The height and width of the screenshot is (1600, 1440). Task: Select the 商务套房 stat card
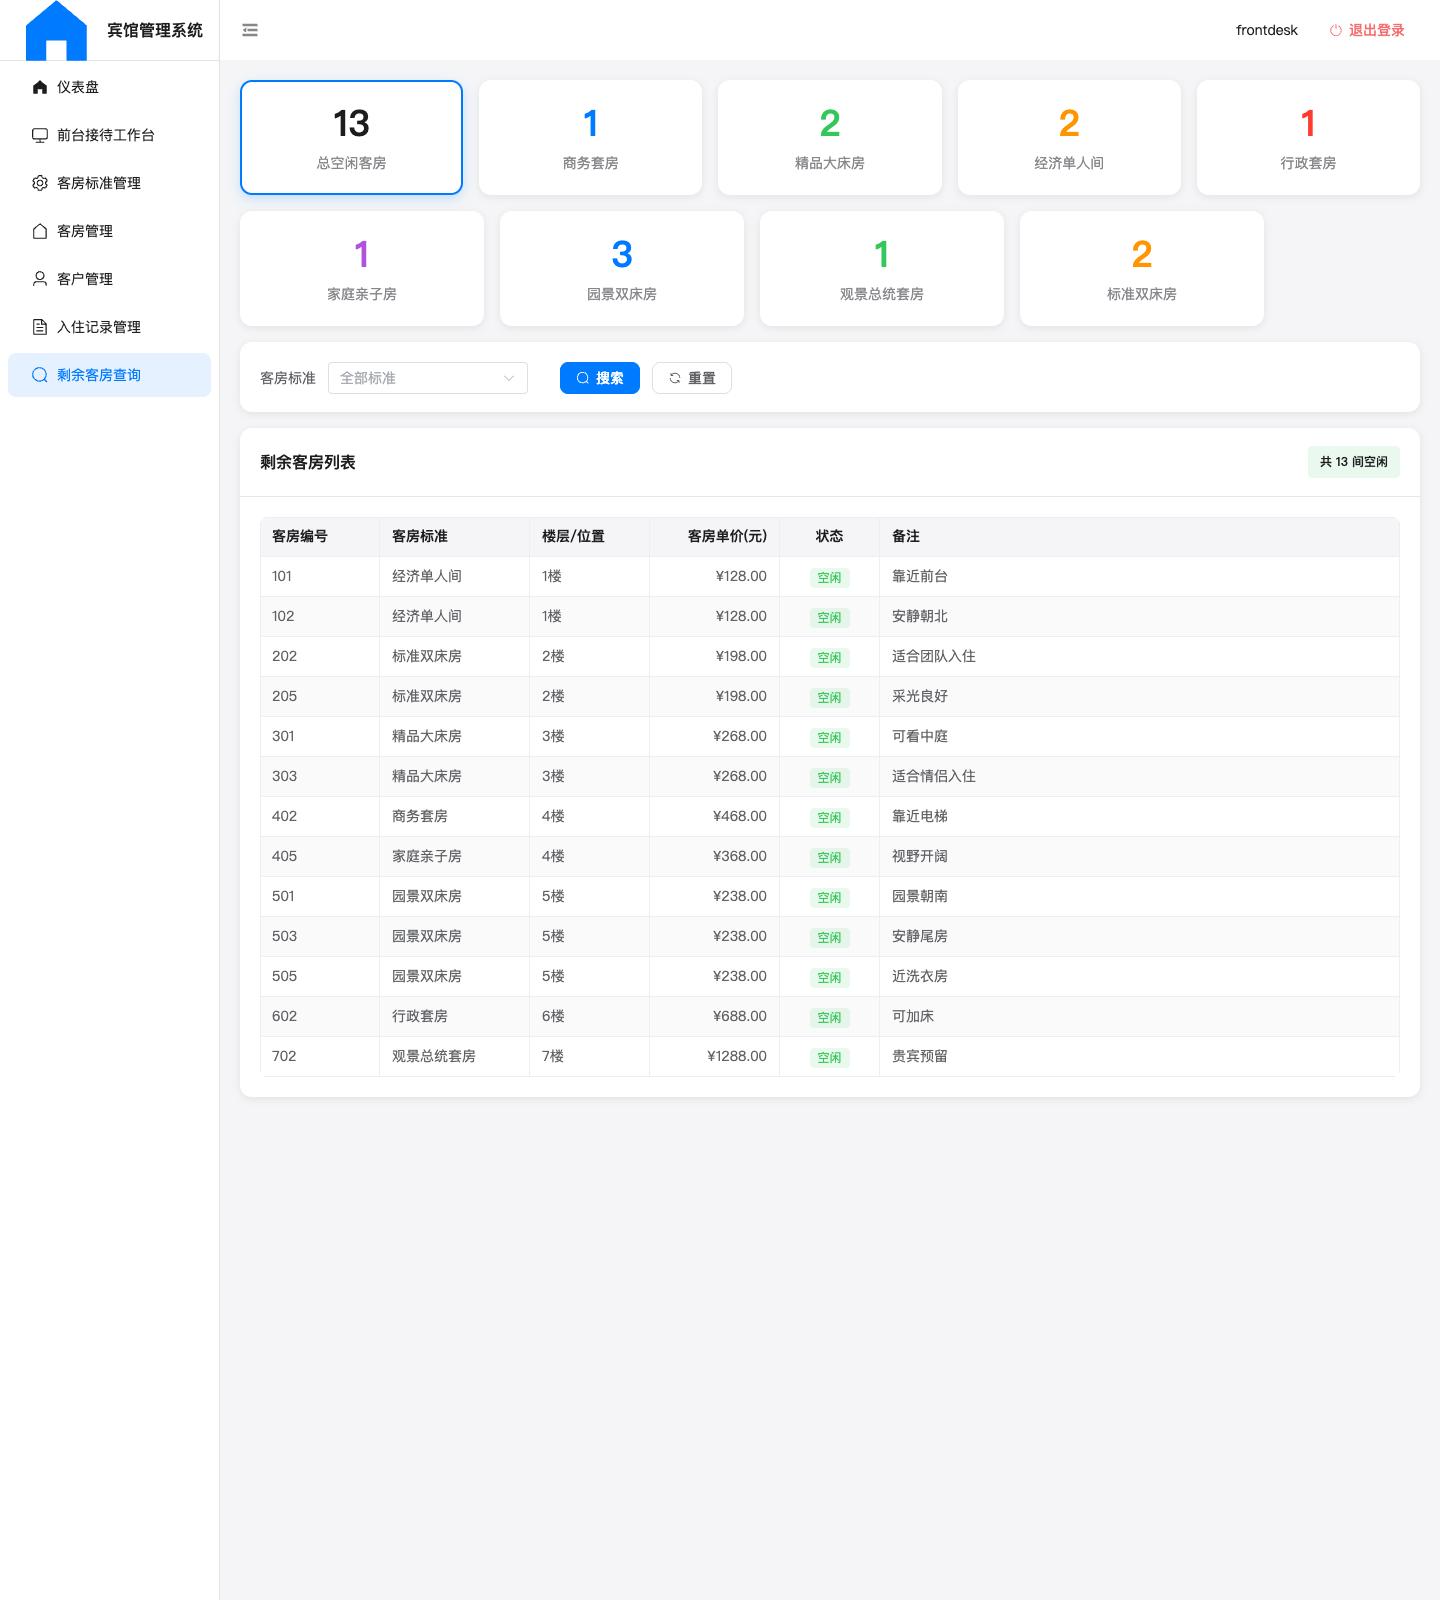click(590, 137)
